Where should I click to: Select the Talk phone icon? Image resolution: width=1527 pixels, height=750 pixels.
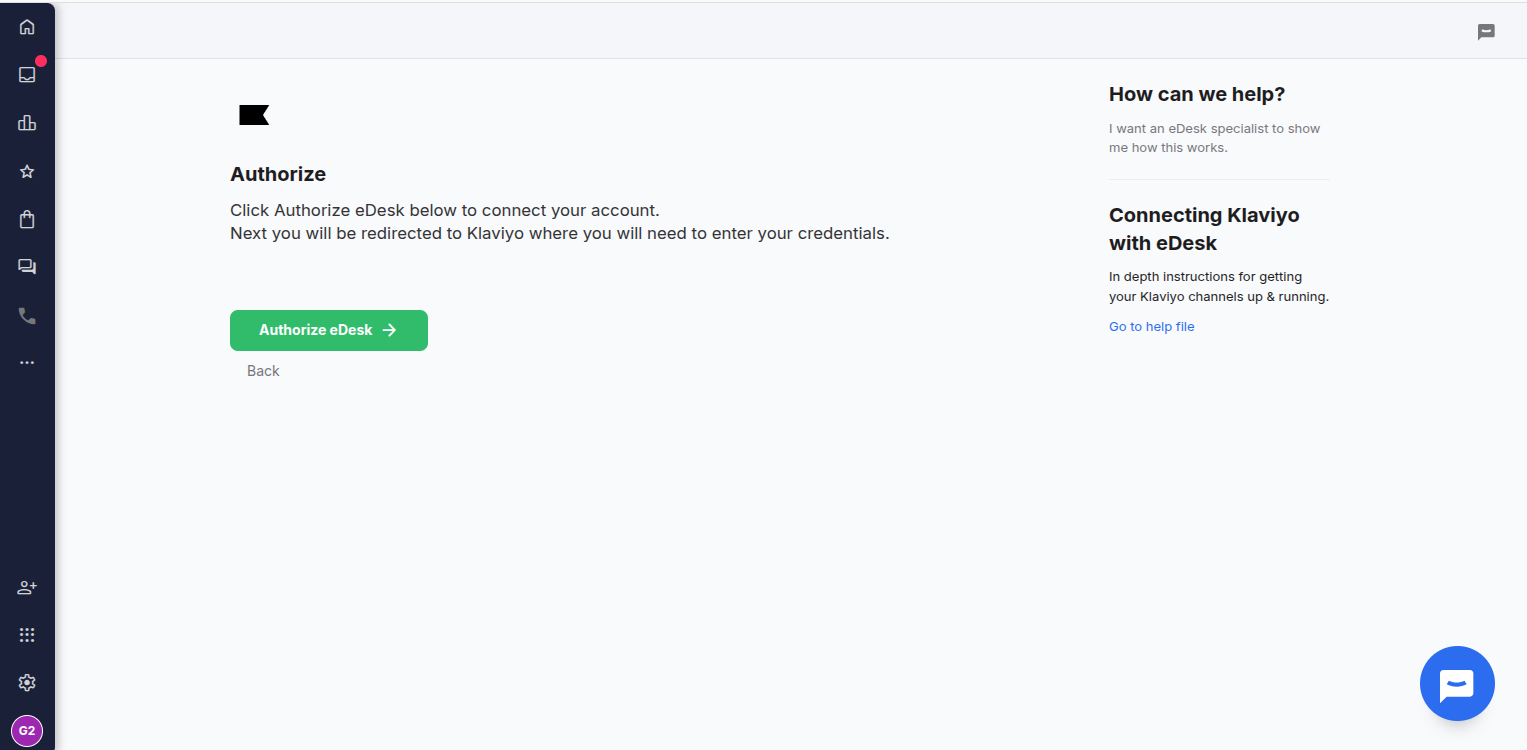27,314
